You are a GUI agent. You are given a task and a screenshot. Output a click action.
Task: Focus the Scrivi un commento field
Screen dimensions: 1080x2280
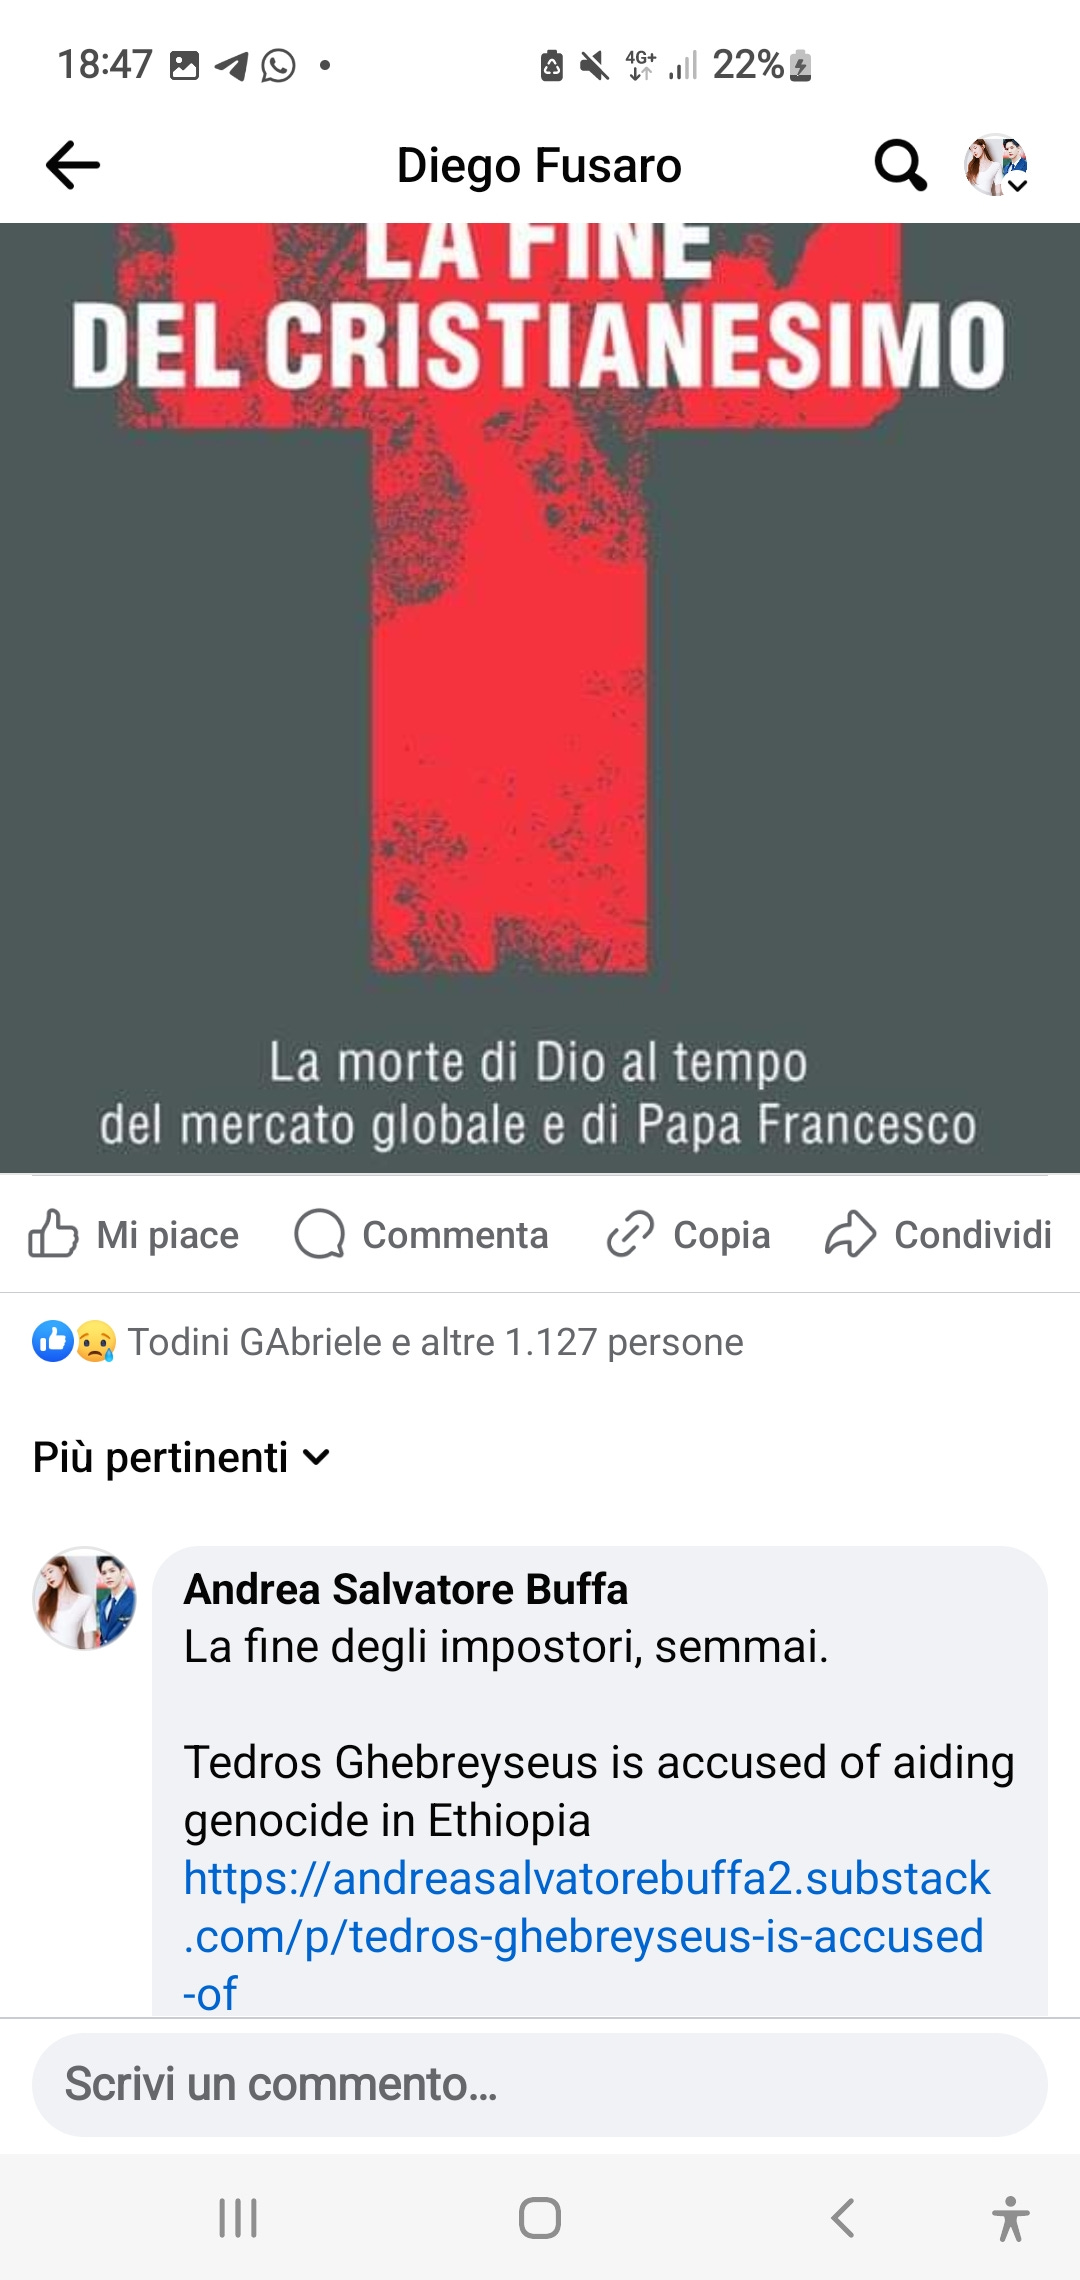coord(540,2085)
